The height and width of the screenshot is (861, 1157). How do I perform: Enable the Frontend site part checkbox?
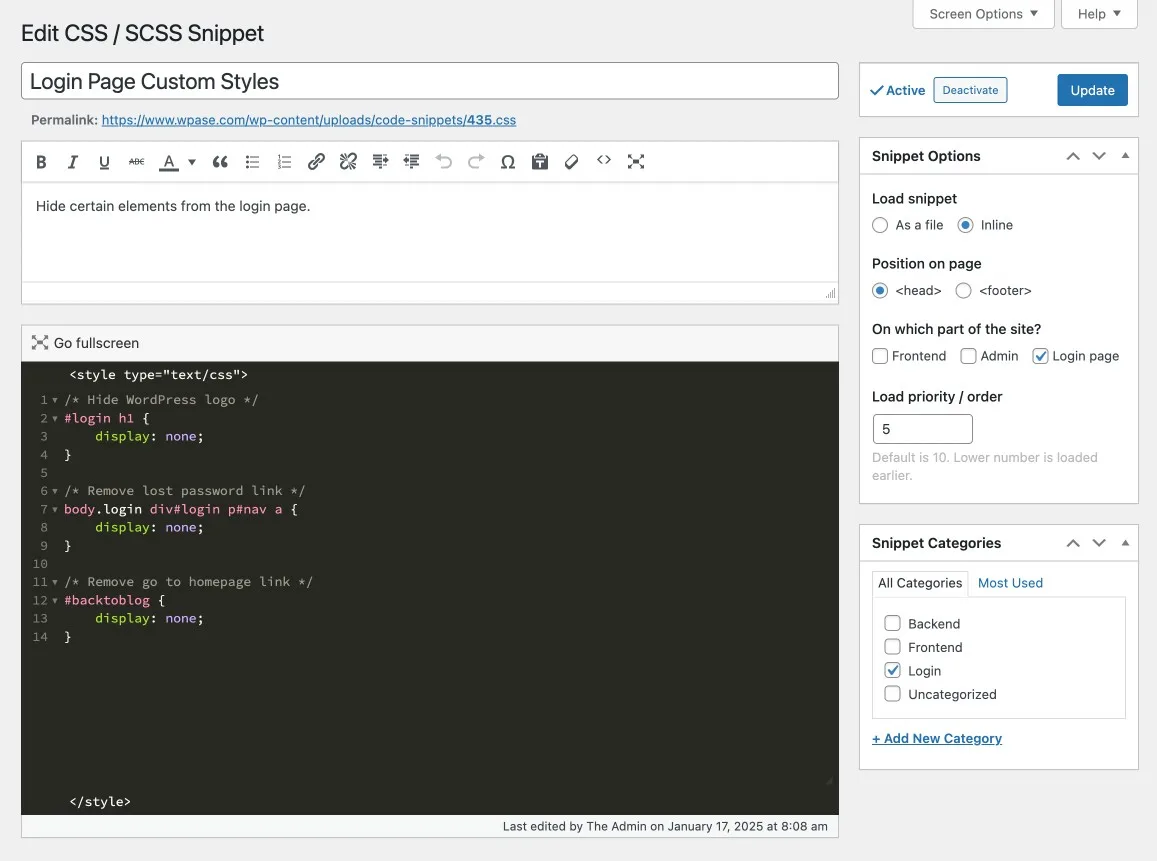880,356
